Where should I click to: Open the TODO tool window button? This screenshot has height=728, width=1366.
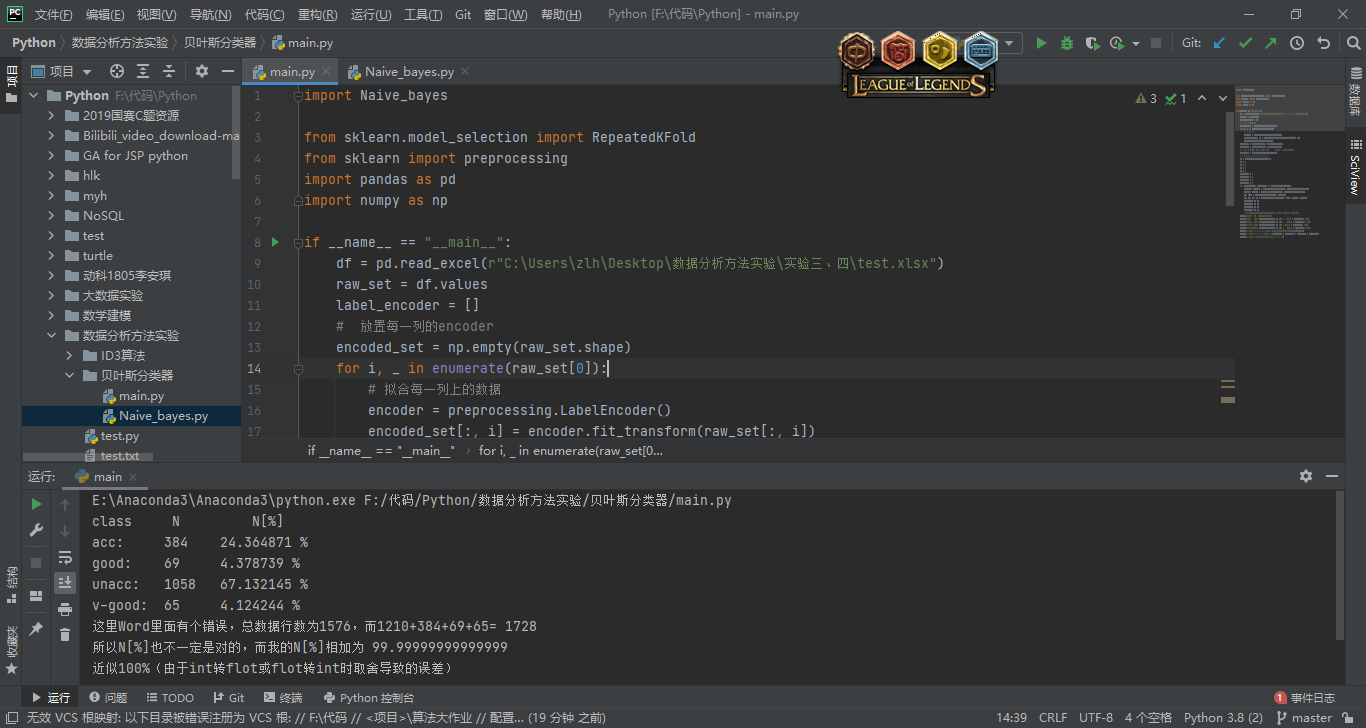tap(170, 698)
